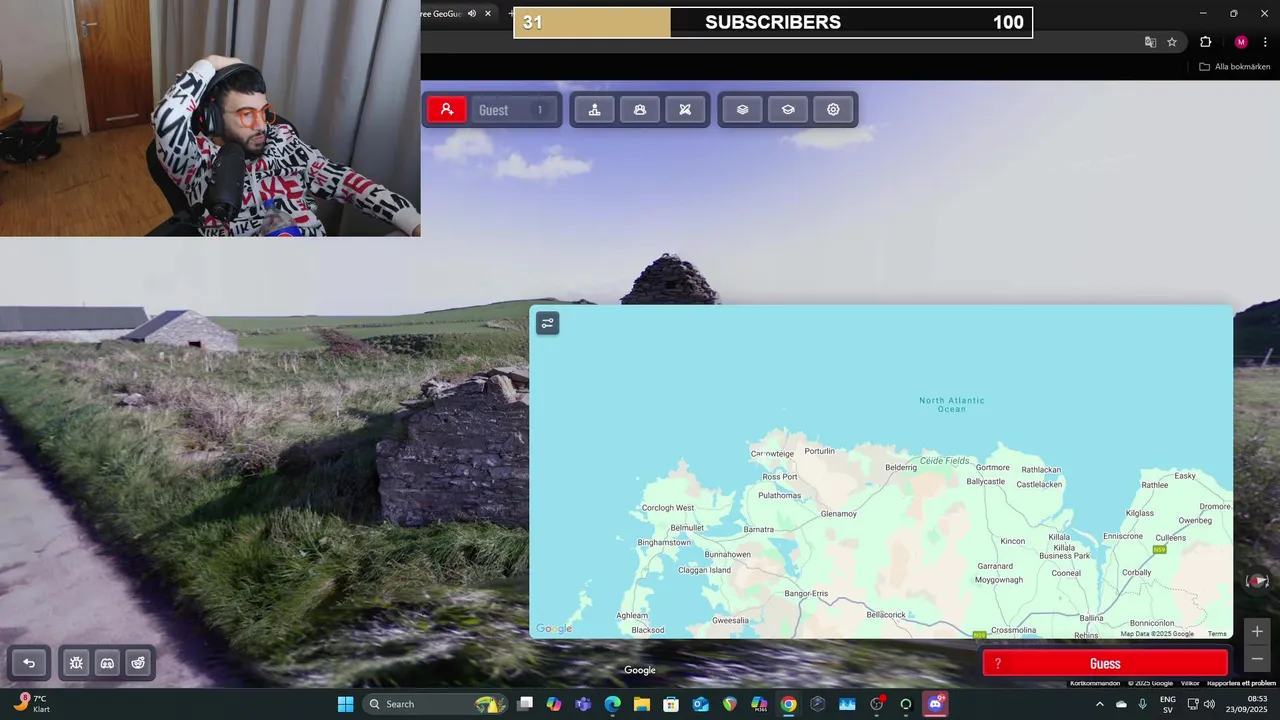This screenshot has width=1280, height=720.
Task: Select the GeoGuessr browser tab
Action: point(440,14)
